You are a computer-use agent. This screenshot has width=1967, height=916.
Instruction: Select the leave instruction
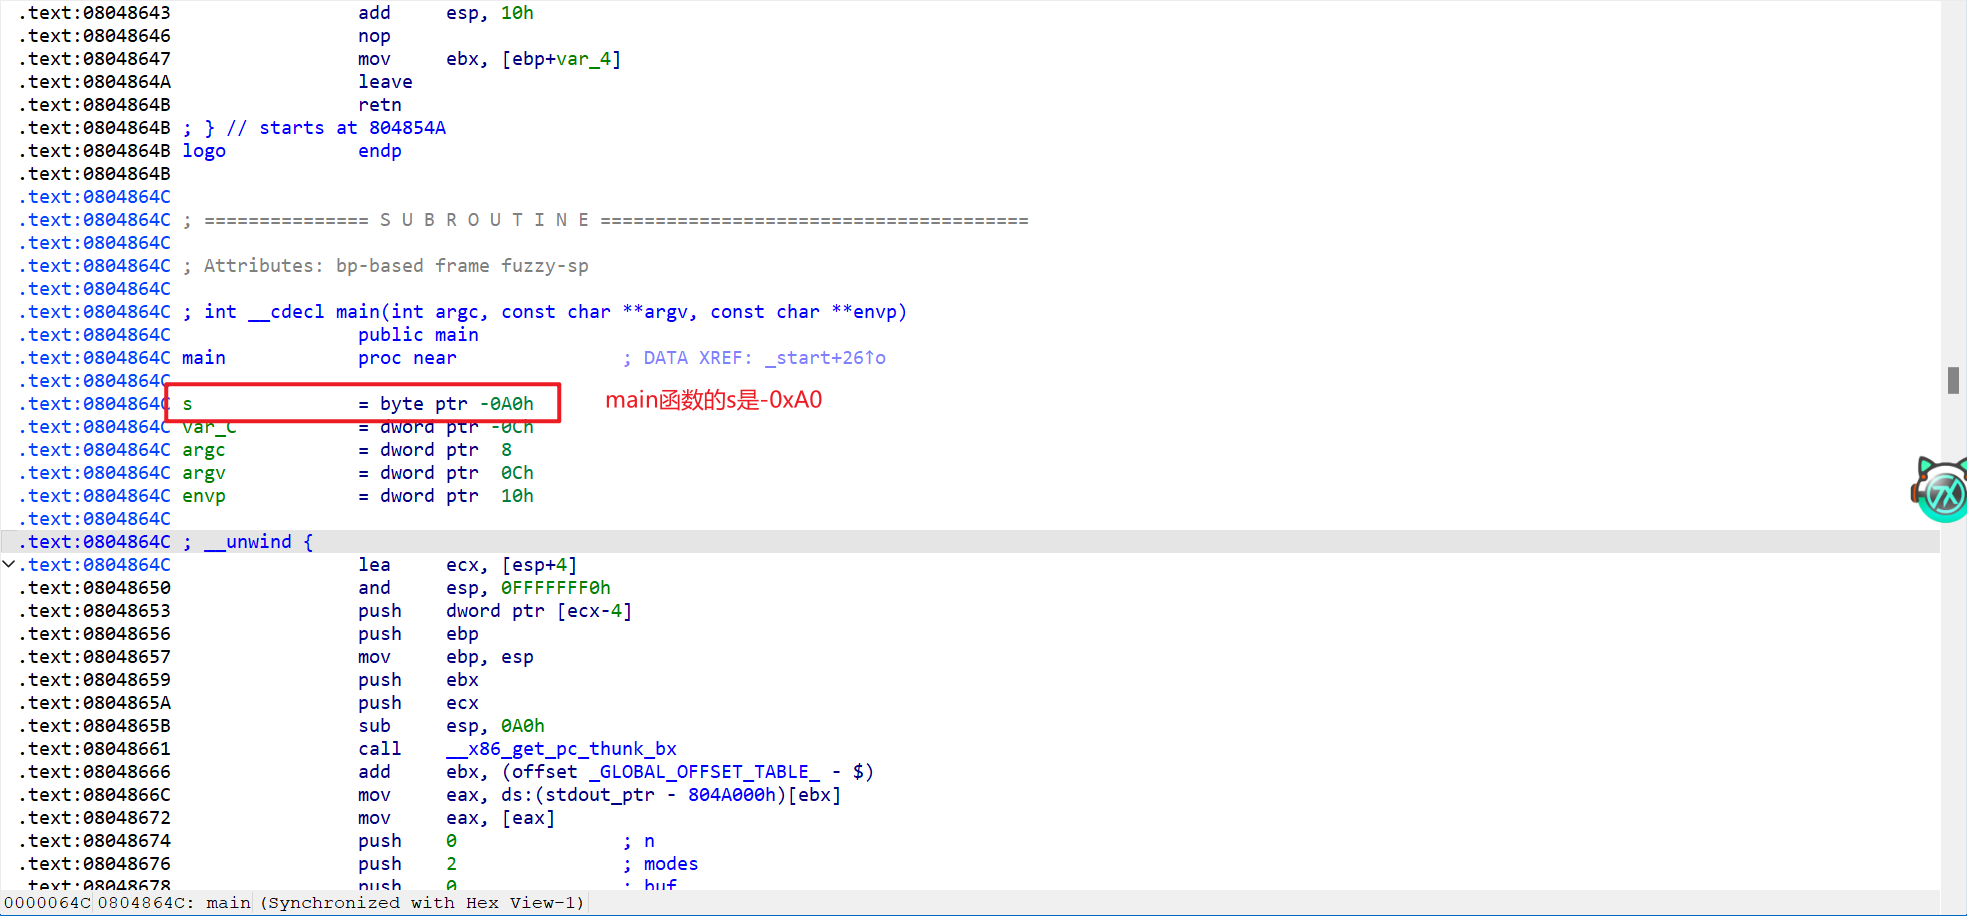pyautogui.click(x=385, y=81)
